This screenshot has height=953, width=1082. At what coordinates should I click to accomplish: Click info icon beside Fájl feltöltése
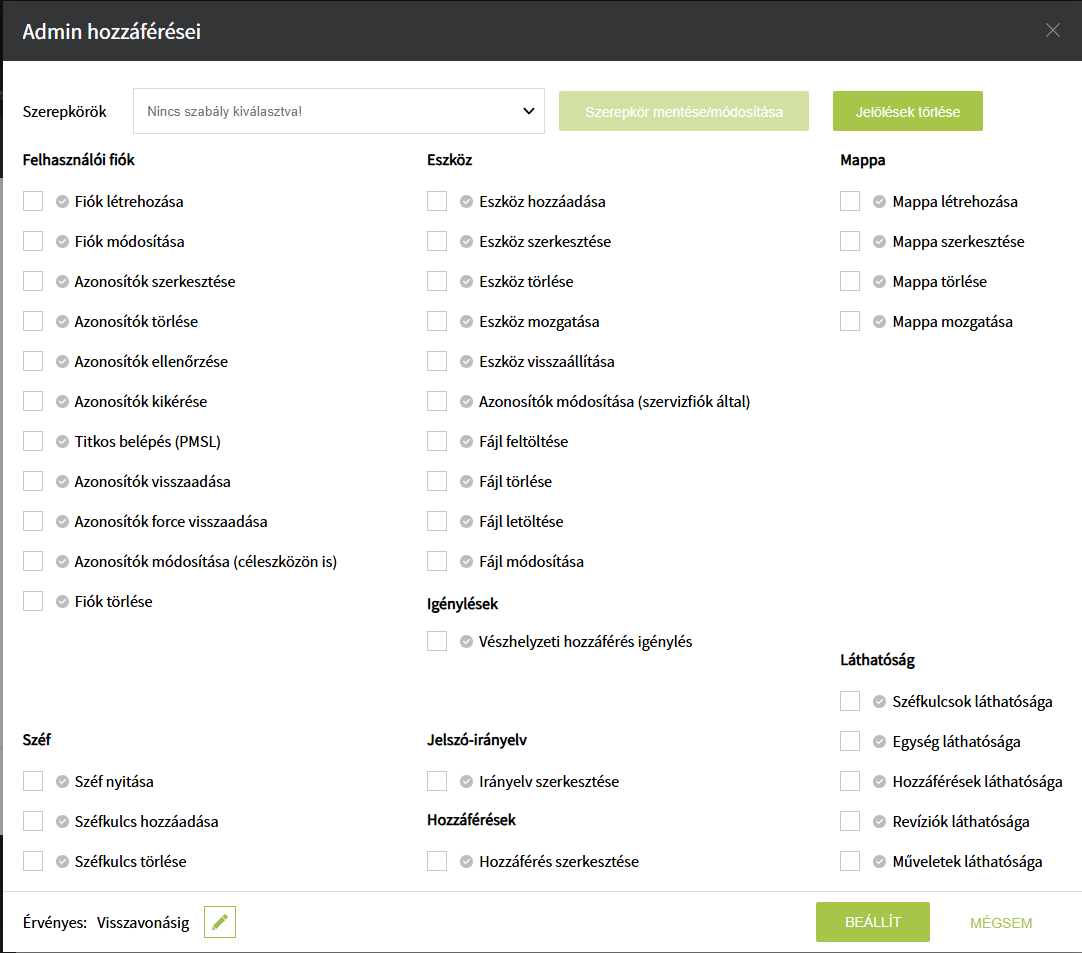click(x=466, y=442)
